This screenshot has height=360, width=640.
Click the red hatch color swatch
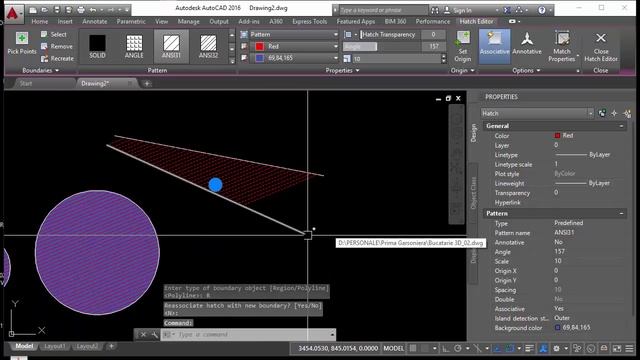(260, 47)
